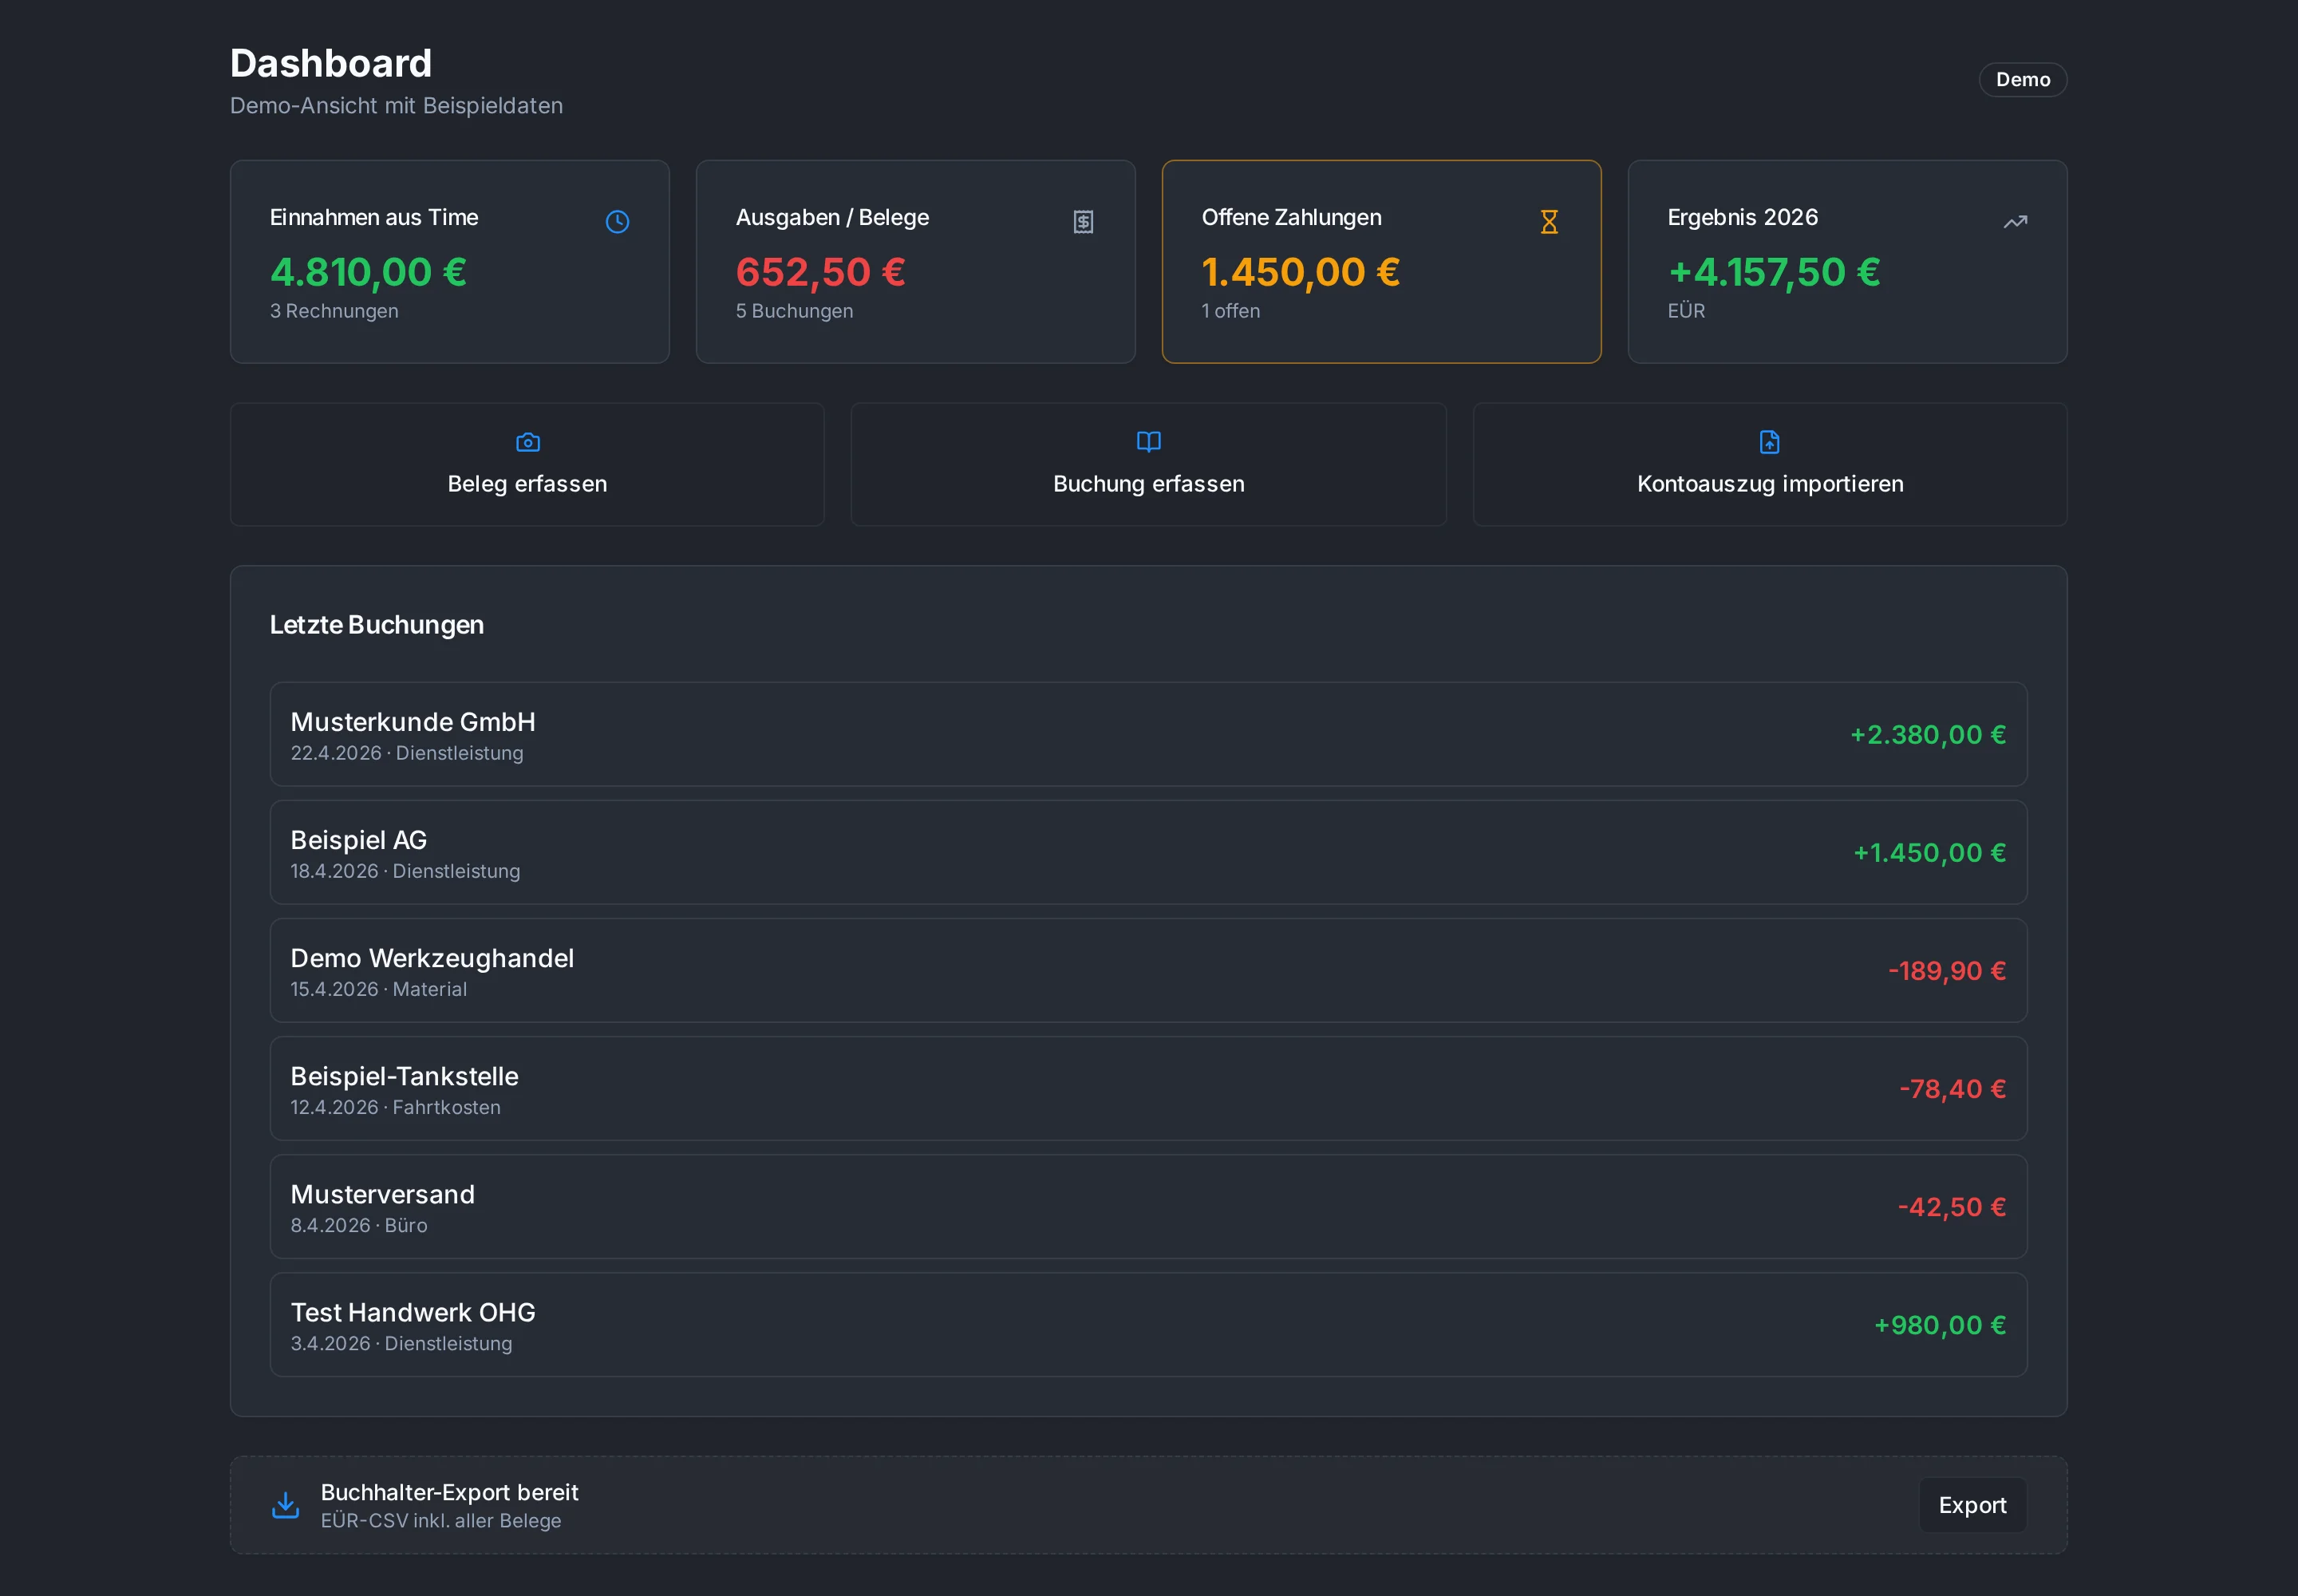Viewport: 2298px width, 1596px height.
Task: Click the clock icon in Einnahmen card
Action: coord(617,222)
